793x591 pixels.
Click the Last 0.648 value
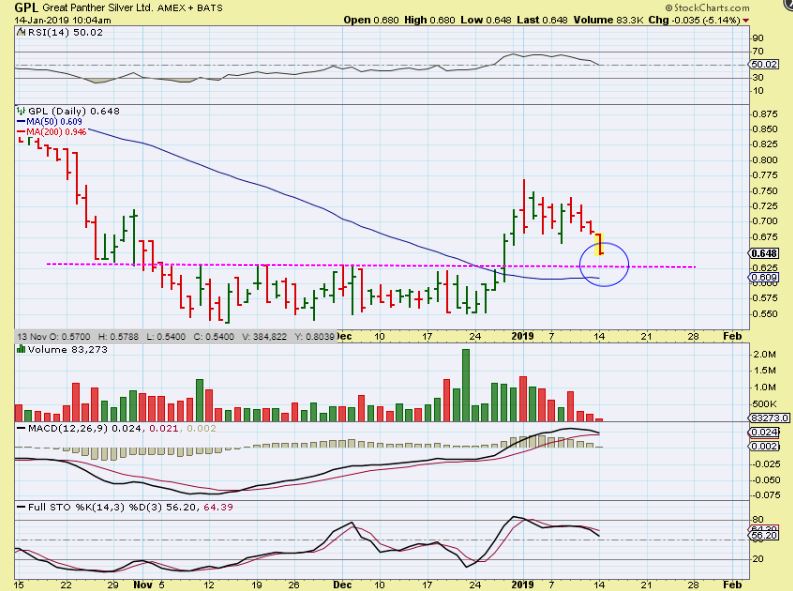tap(543, 20)
